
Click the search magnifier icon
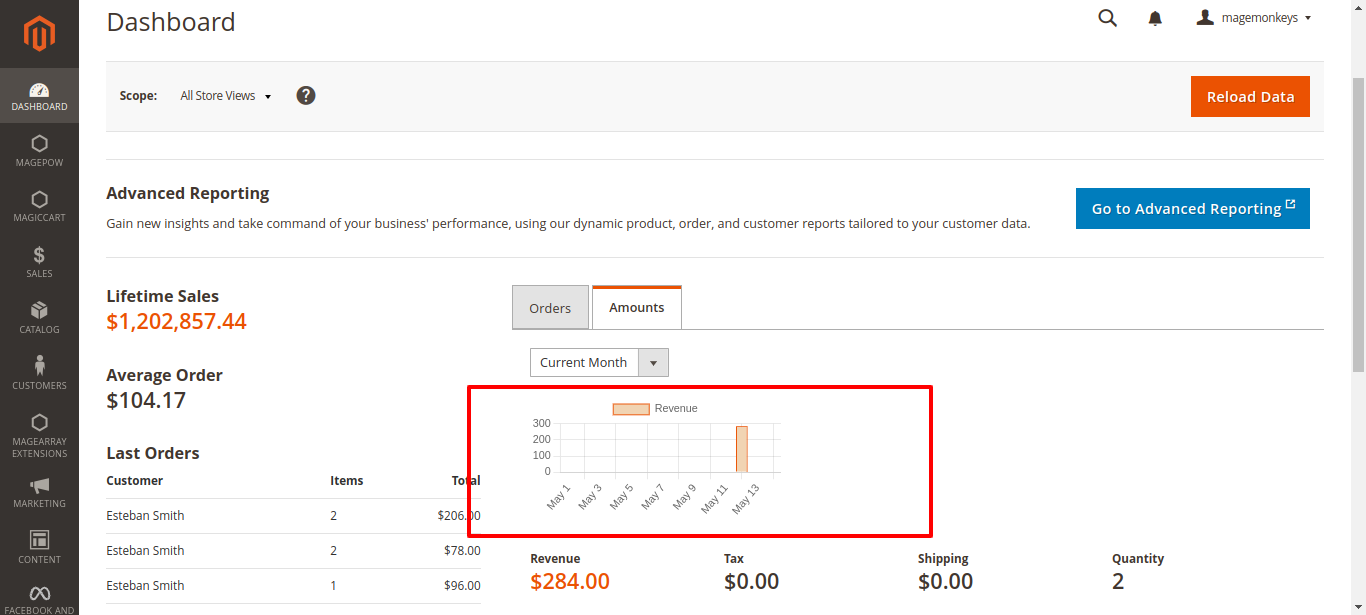[1107, 18]
